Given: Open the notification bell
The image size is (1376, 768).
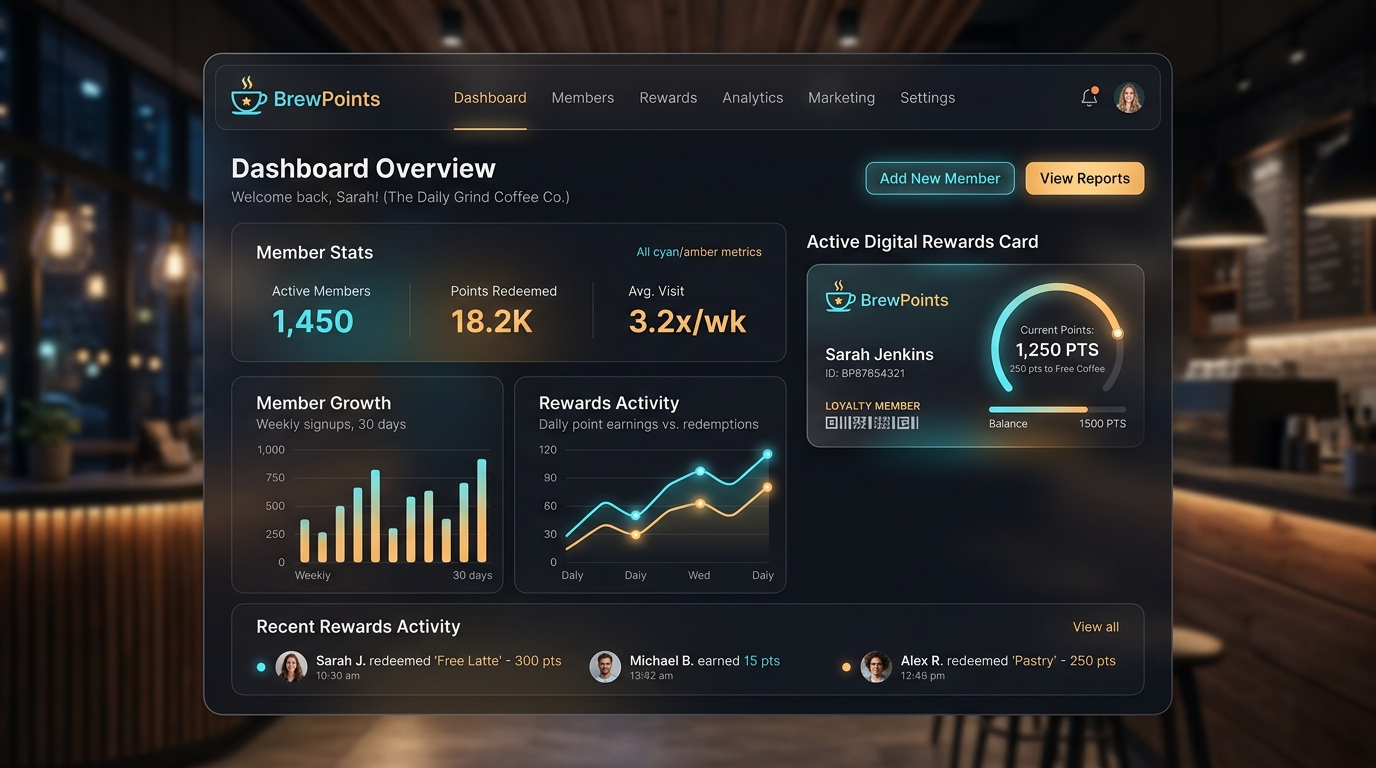Looking at the screenshot, I should (x=1089, y=97).
